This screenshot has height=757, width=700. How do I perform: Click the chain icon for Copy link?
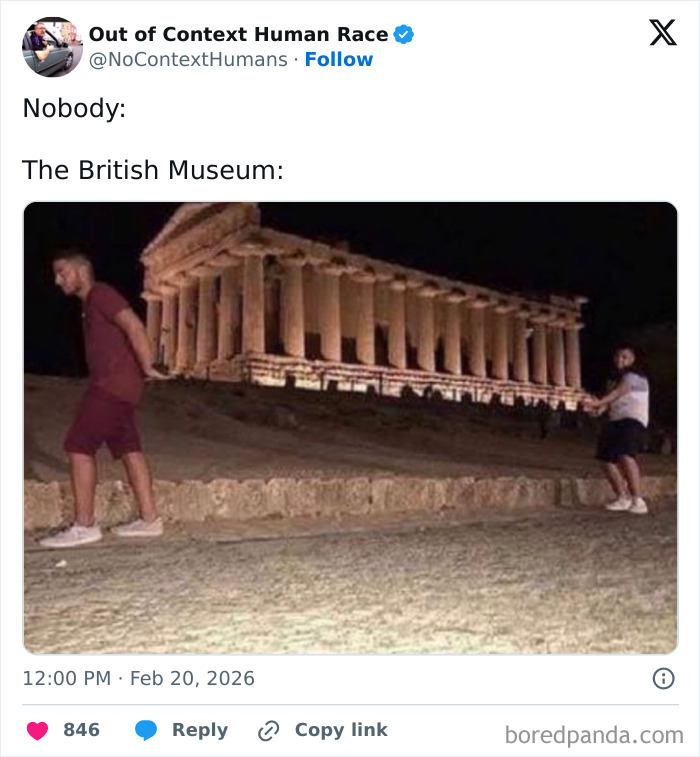(268, 730)
